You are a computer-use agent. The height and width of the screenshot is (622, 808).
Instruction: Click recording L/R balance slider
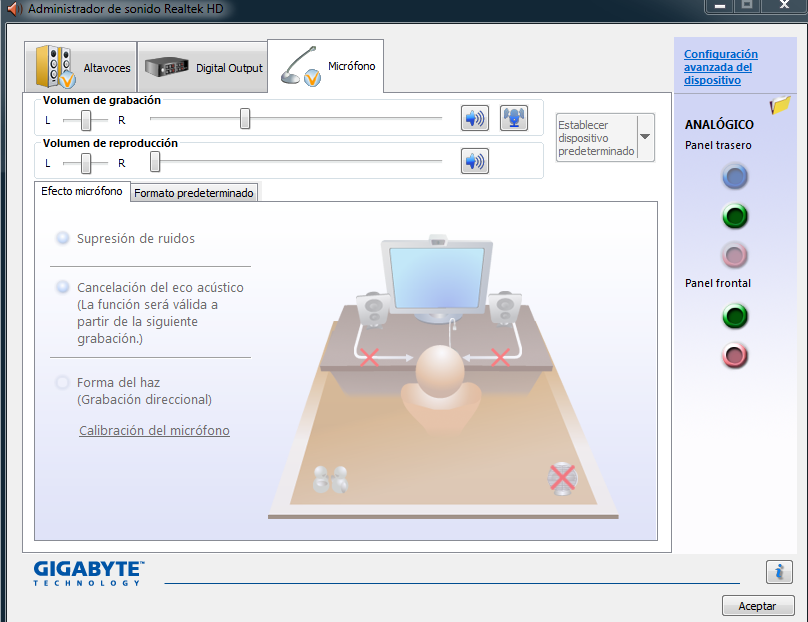(x=86, y=120)
